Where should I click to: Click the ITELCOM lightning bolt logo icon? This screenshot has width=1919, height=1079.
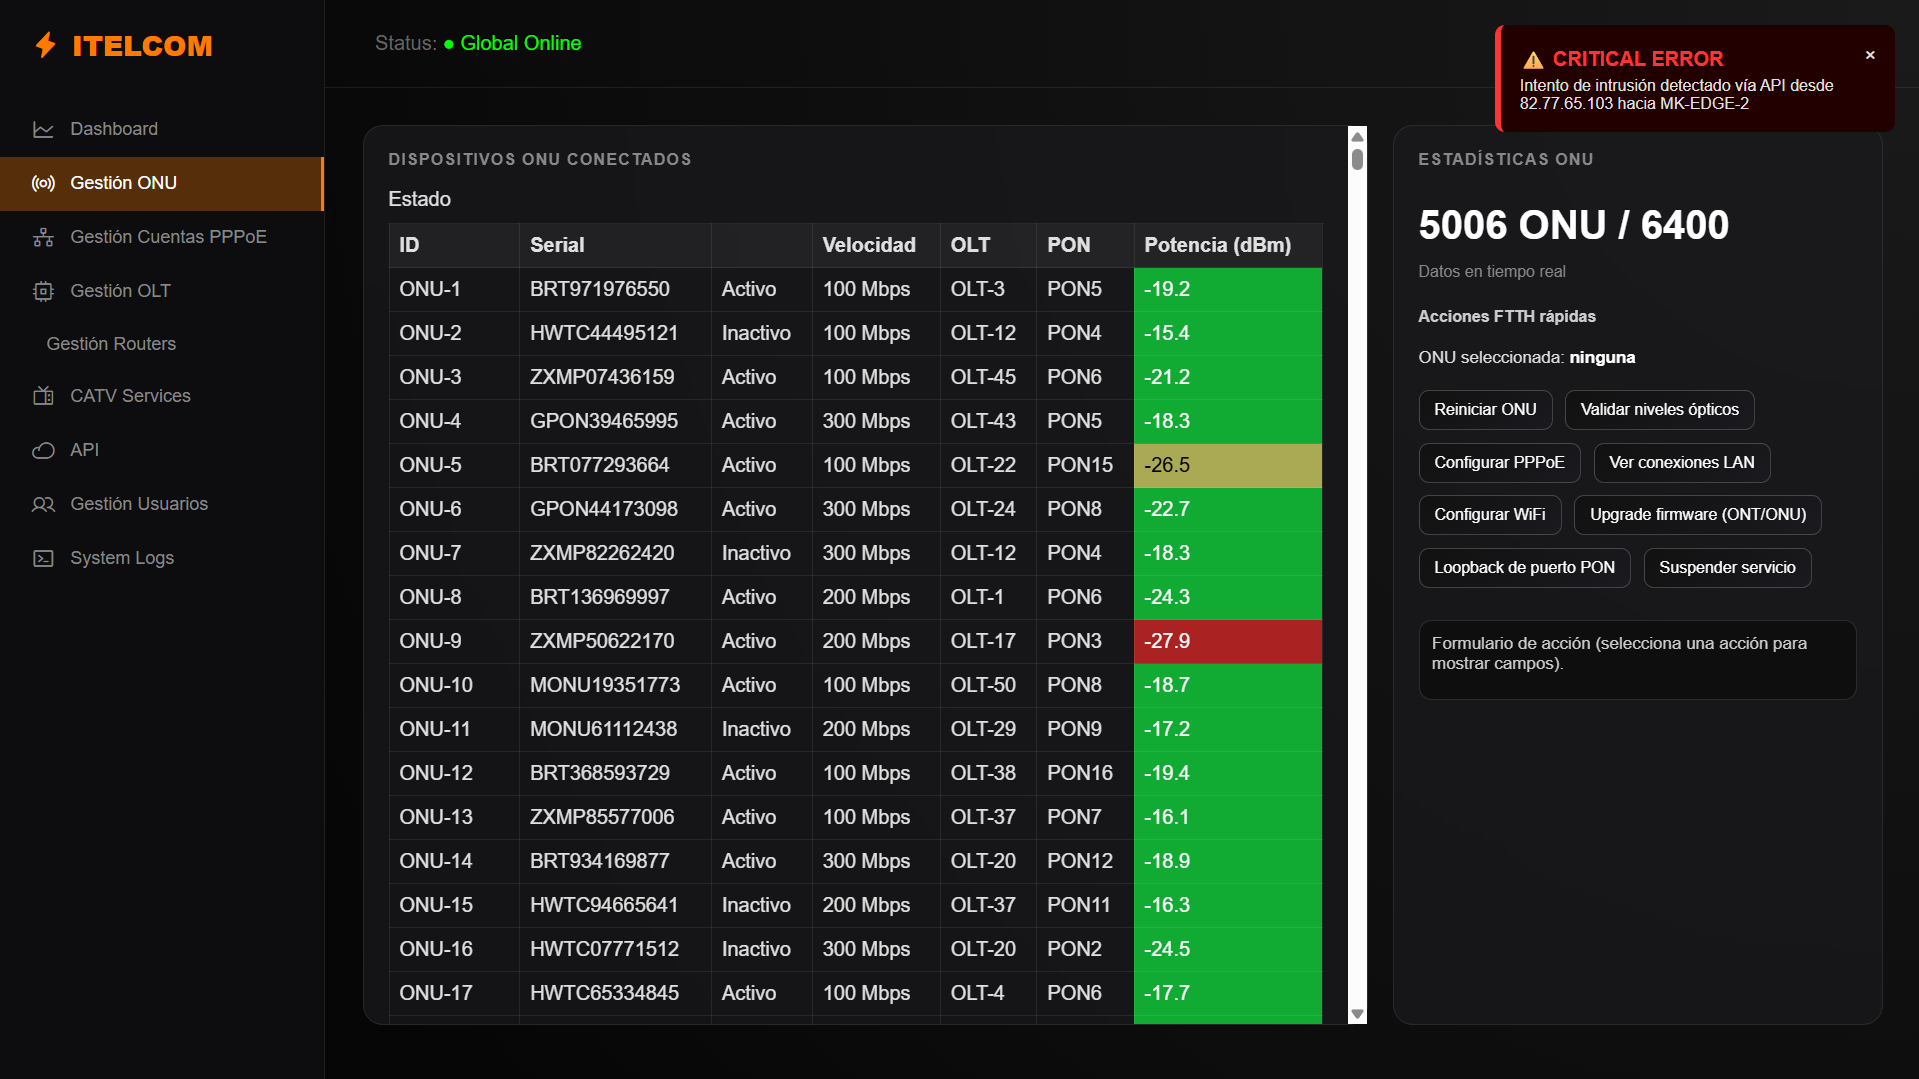click(45, 45)
